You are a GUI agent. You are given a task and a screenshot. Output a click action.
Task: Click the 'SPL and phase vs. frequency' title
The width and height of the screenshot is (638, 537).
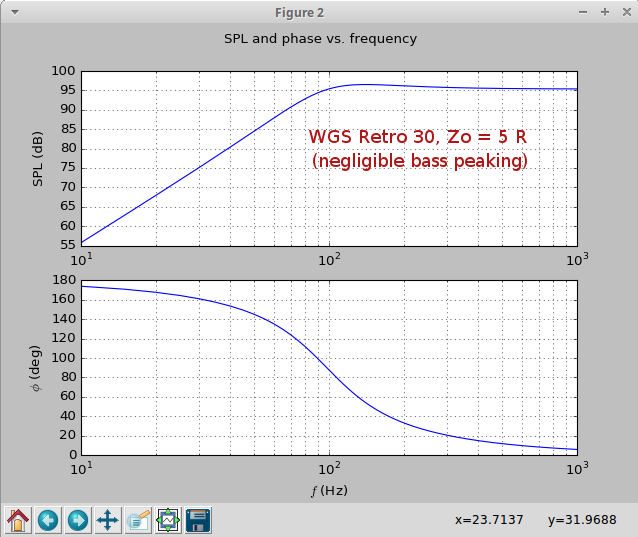[320, 39]
